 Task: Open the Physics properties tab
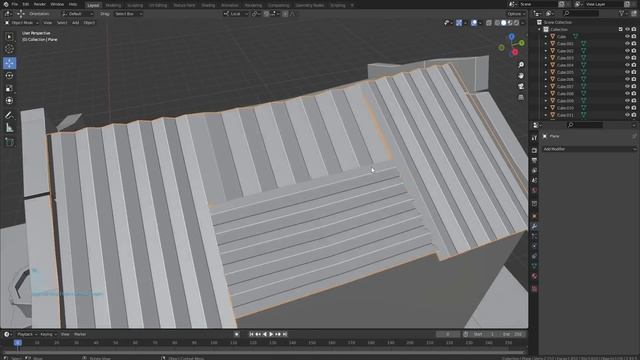(x=534, y=246)
